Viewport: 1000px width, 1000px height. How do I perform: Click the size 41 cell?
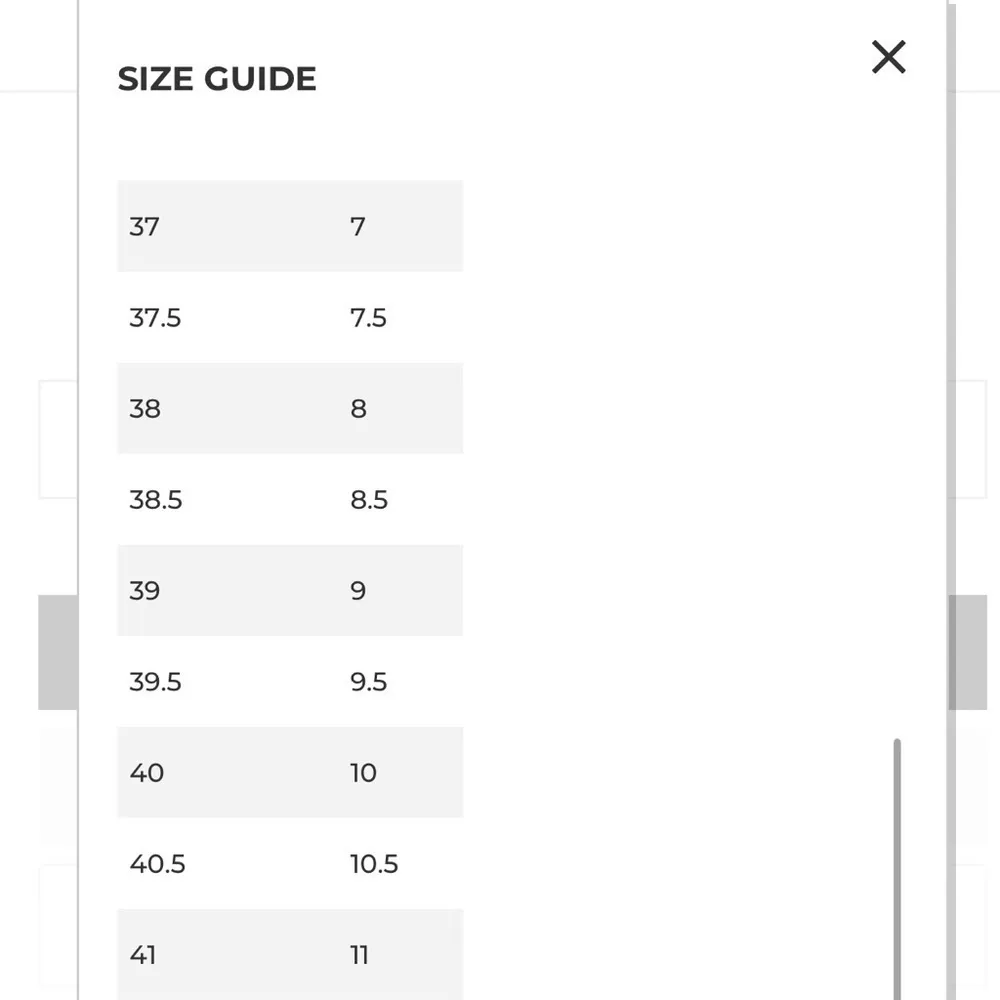144,955
